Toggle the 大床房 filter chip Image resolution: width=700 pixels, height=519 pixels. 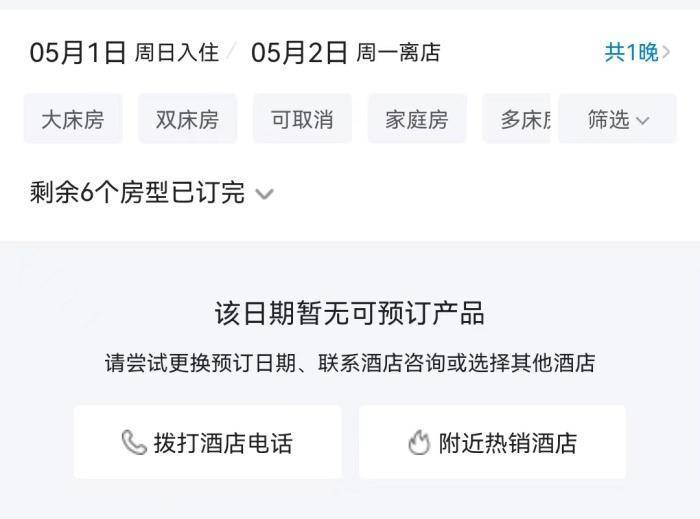pyautogui.click(x=72, y=120)
